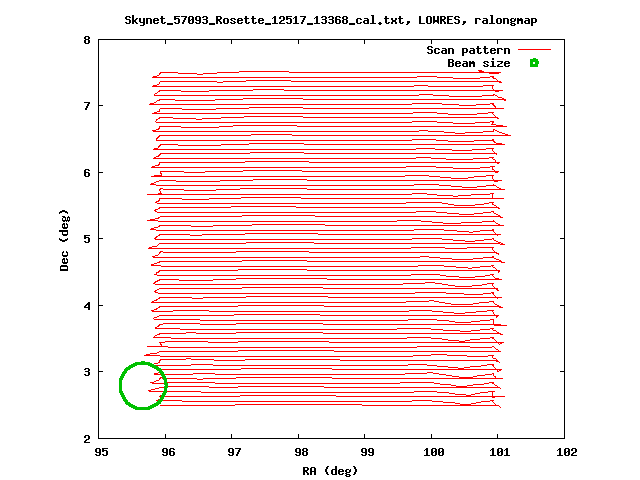Click x-axis tick label 99

click(x=367, y=452)
